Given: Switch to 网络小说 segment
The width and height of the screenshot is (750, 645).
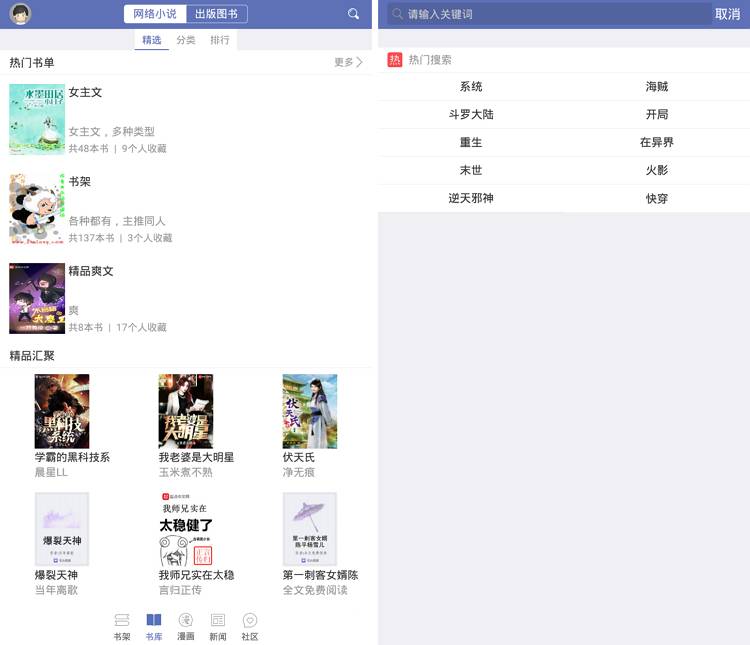Looking at the screenshot, I should [155, 14].
